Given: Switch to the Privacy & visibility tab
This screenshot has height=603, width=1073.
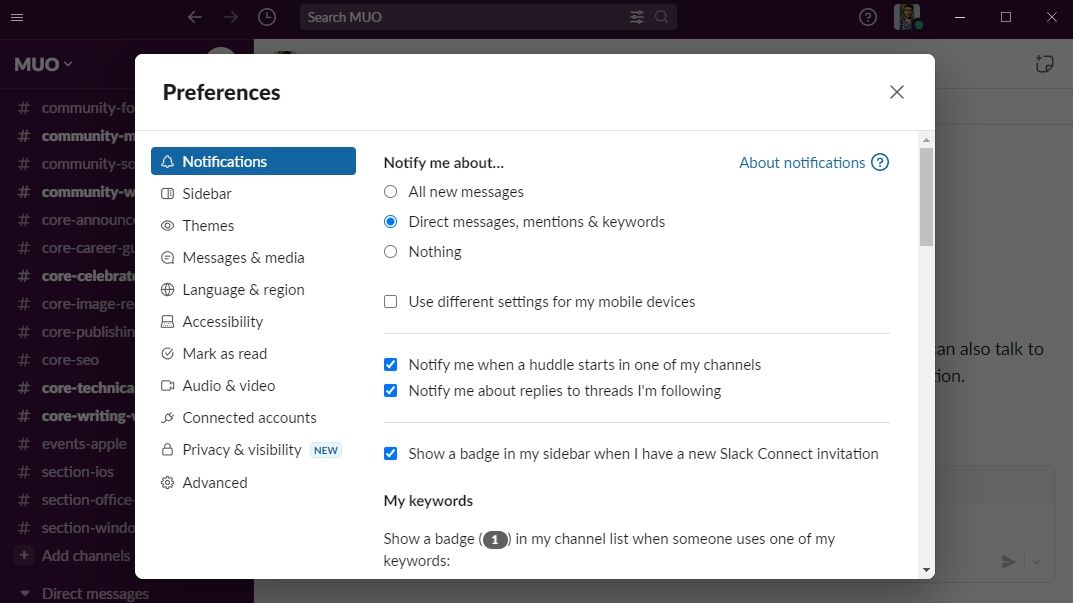Looking at the screenshot, I should click(242, 450).
